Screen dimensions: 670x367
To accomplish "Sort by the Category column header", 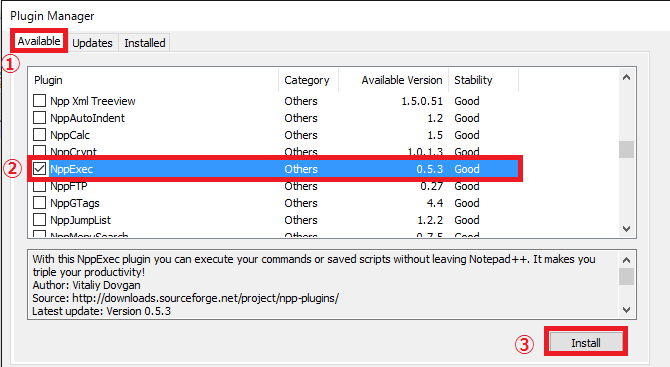I will coord(309,80).
